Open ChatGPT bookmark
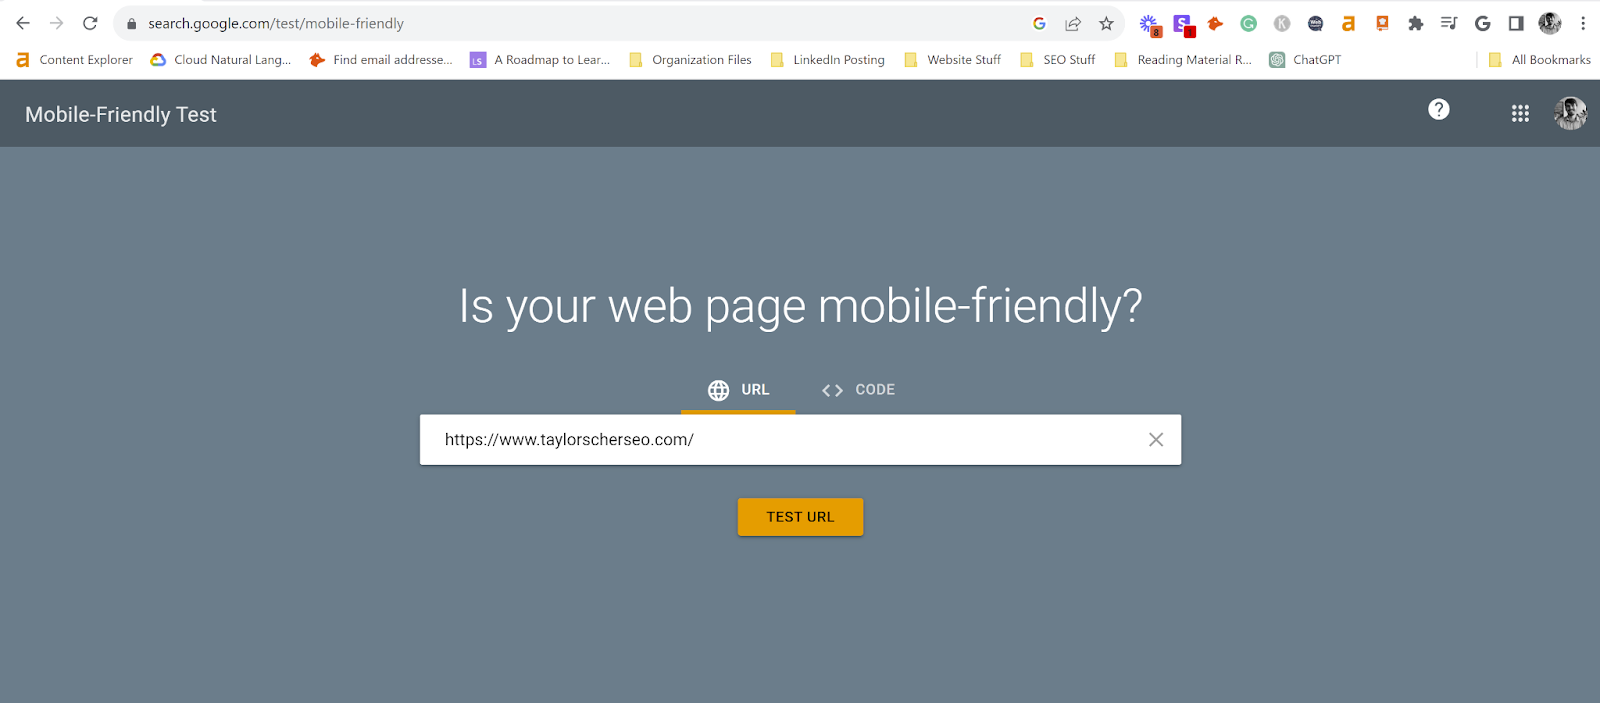The width and height of the screenshot is (1600, 703). point(1305,60)
